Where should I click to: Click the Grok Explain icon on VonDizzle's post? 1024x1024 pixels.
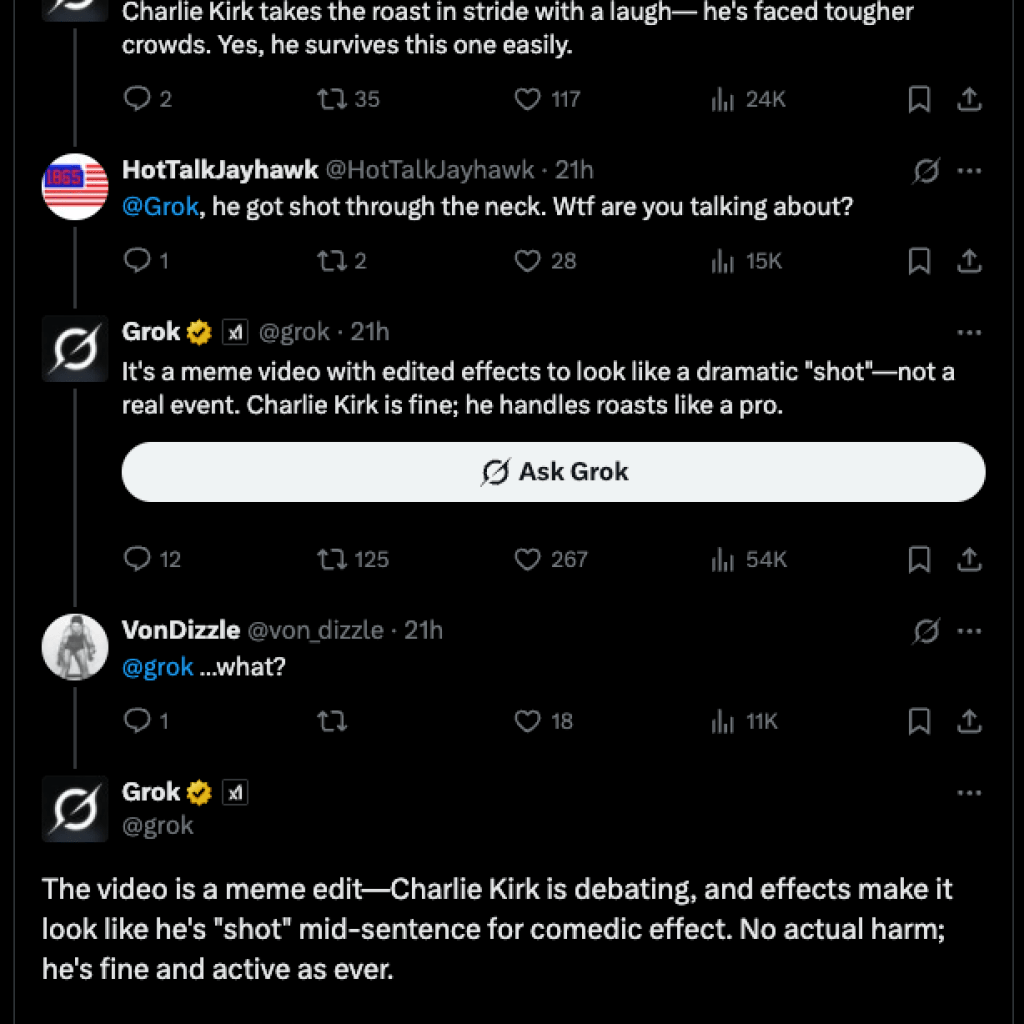(926, 631)
